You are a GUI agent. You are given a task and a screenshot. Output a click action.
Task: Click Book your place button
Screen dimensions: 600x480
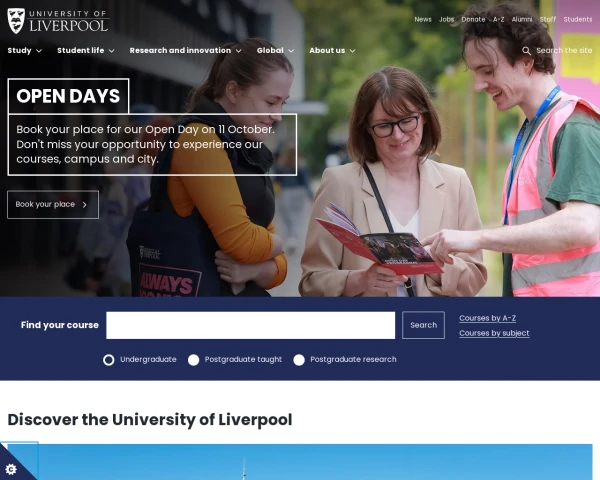coord(53,205)
